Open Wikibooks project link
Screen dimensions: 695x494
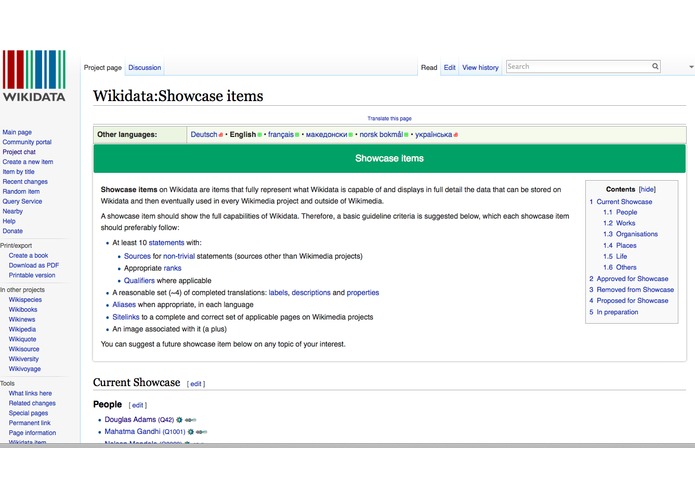23,309
